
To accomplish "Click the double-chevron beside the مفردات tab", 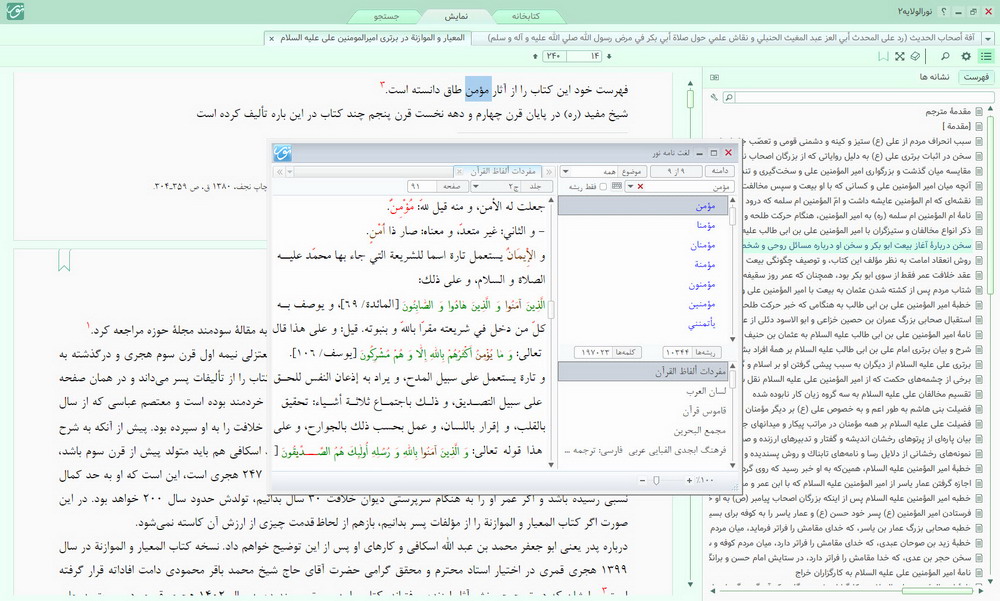I will coord(549,172).
